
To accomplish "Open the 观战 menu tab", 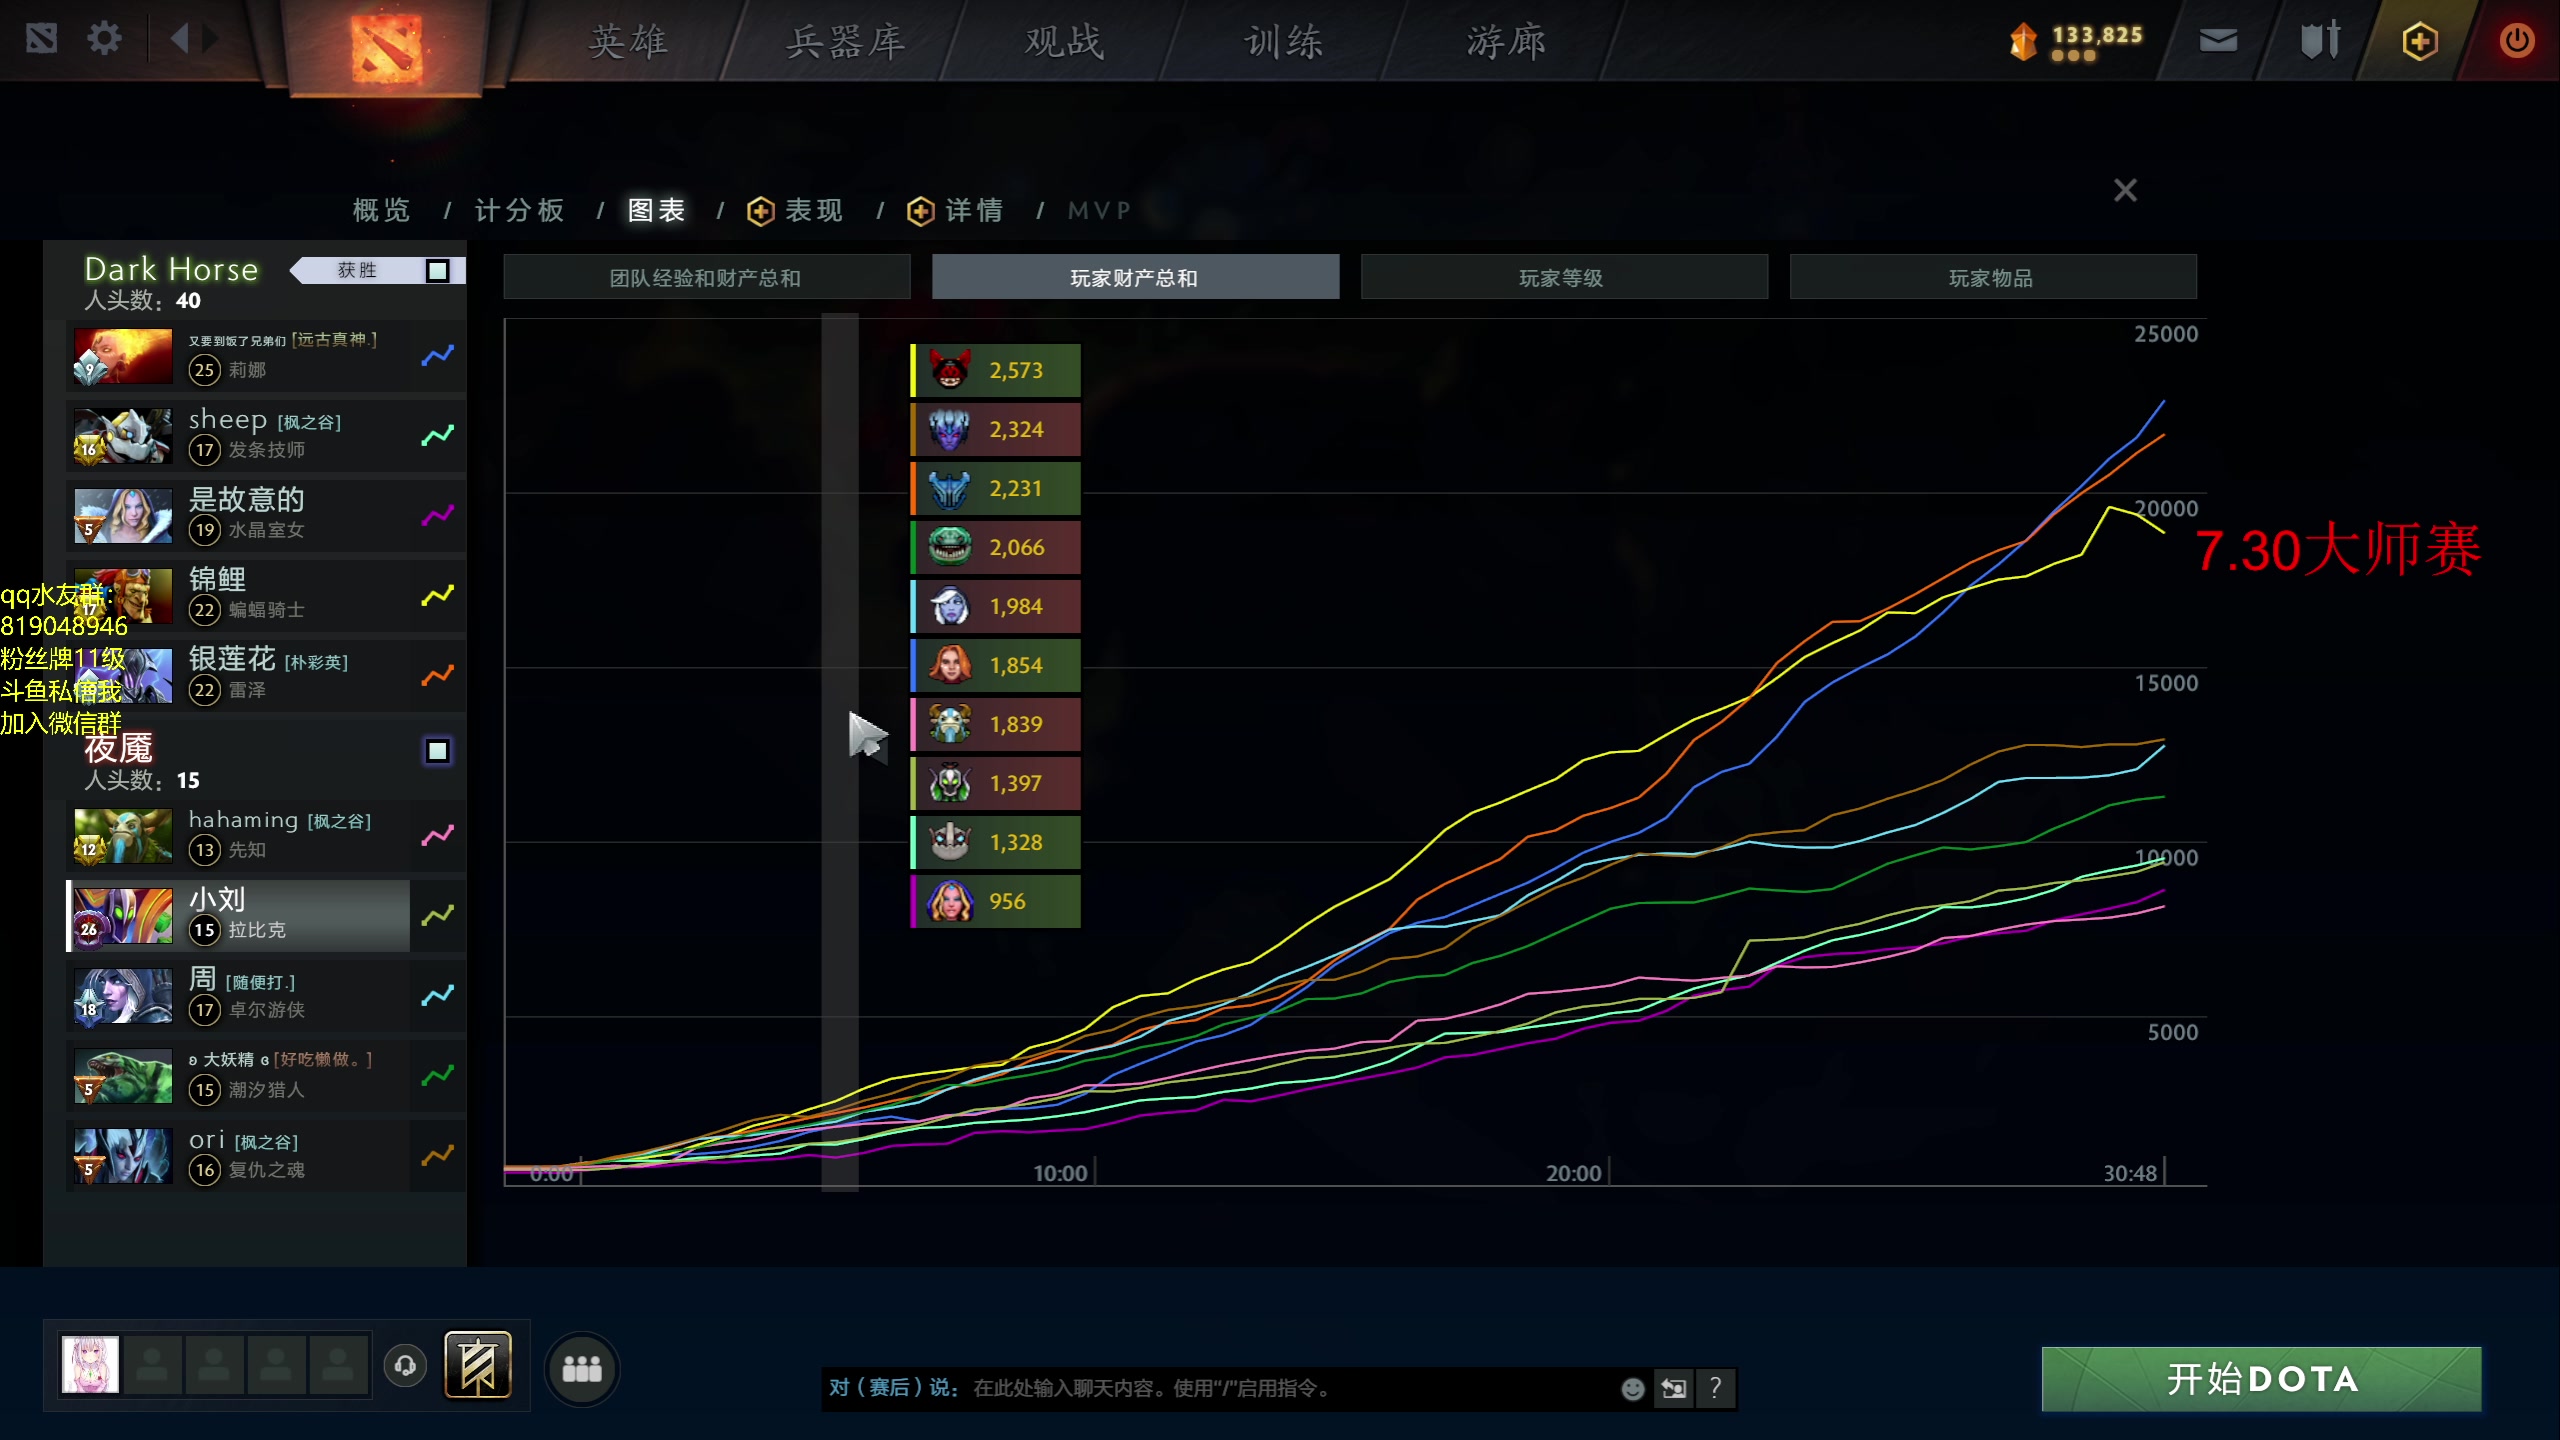I will (x=1064, y=42).
